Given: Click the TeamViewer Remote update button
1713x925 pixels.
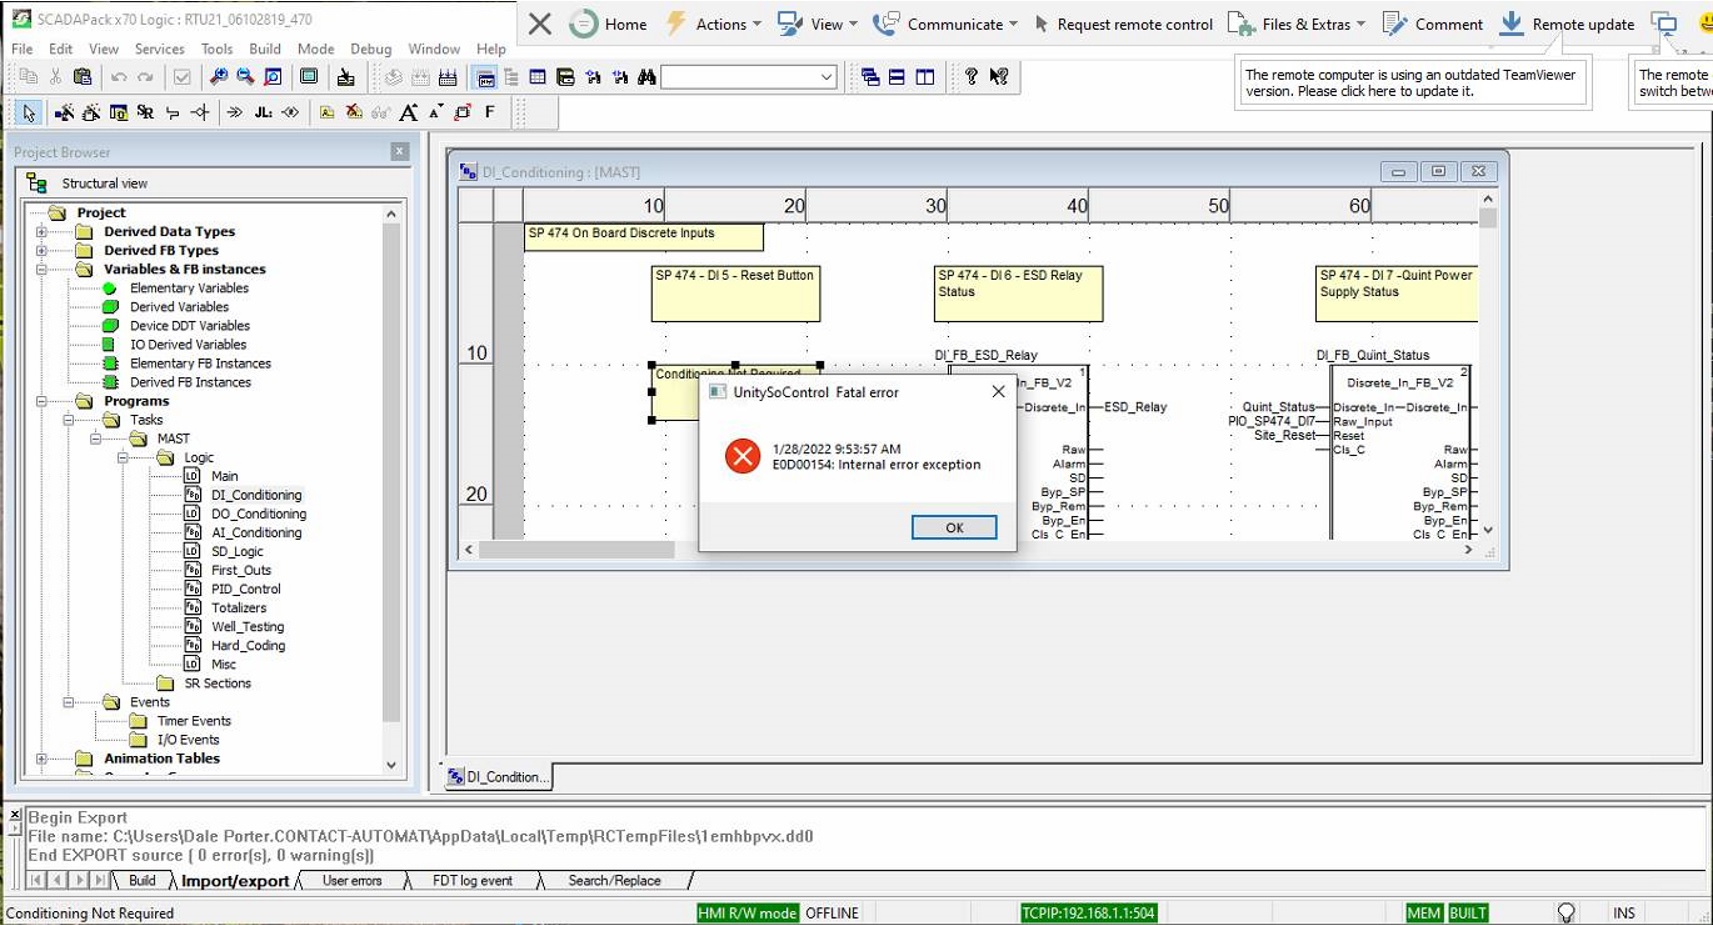Looking at the screenshot, I should (x=1567, y=24).
